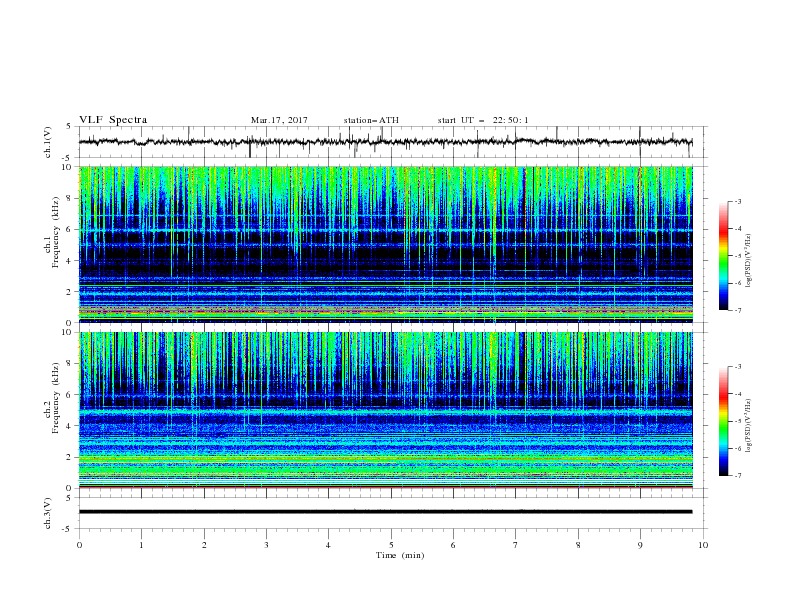The image size is (792, 612).
Task: Click time axis tick label "6"
Action: 453,545
